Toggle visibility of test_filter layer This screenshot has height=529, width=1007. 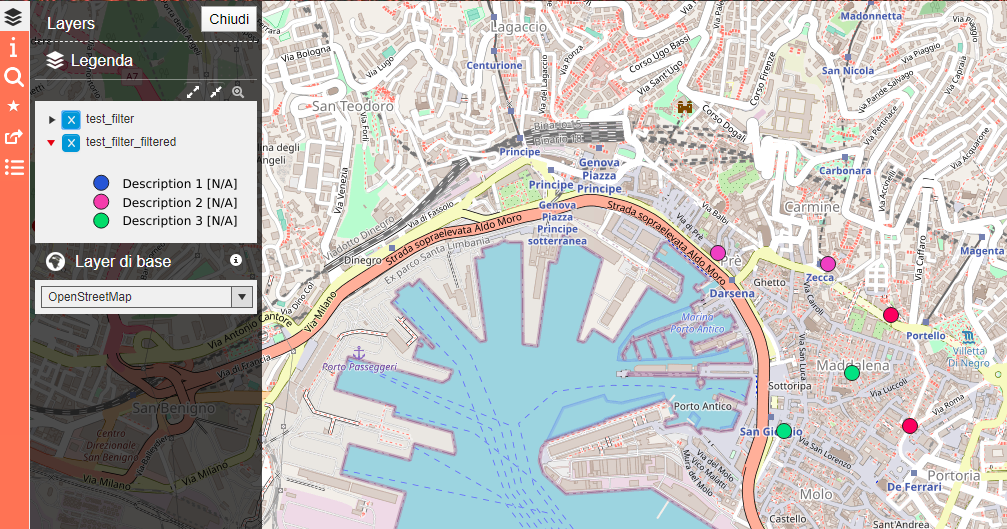(x=71, y=119)
